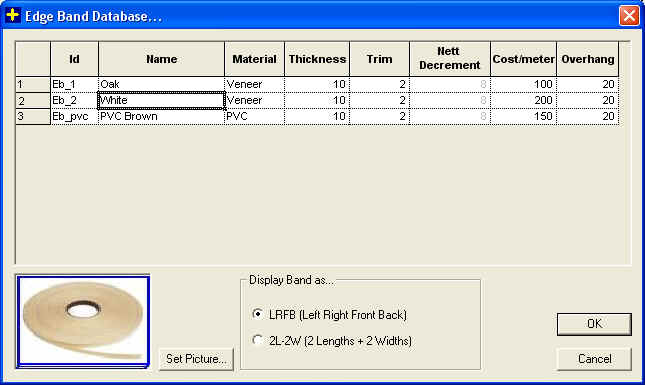
Task: Click the Eb_1 Id cell
Action: [74, 84]
